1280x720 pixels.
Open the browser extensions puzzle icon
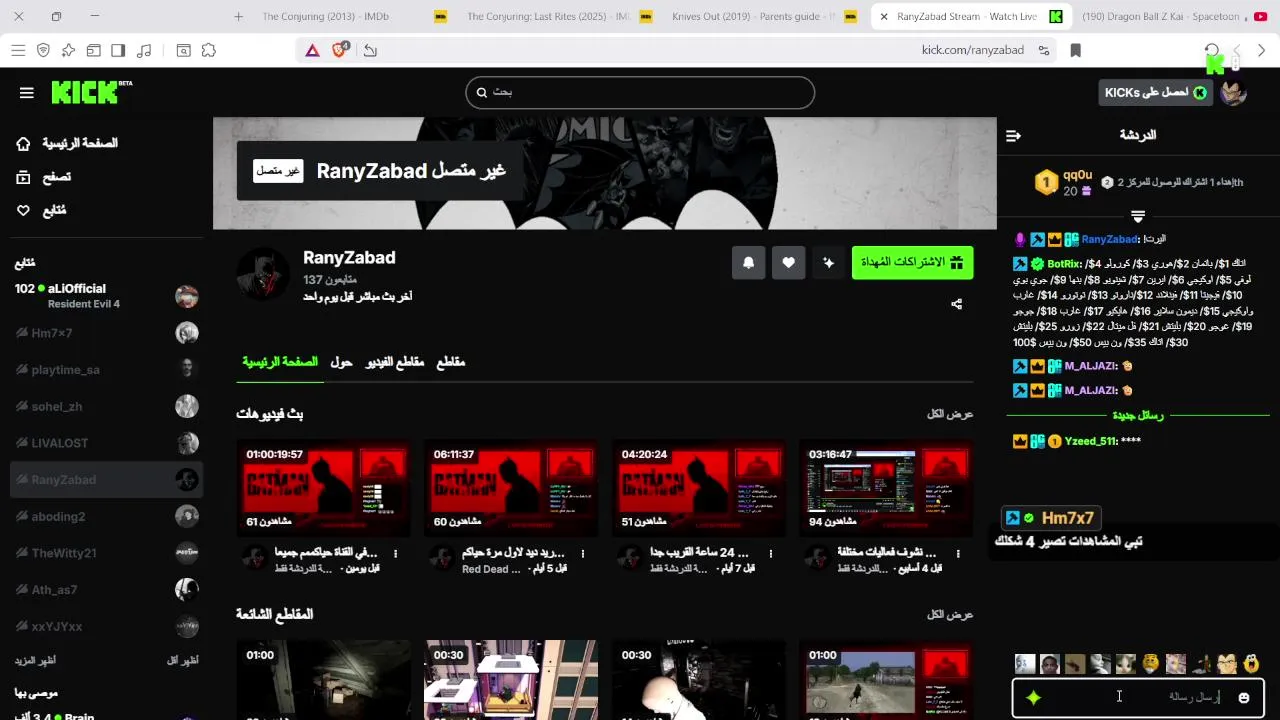coord(209,50)
